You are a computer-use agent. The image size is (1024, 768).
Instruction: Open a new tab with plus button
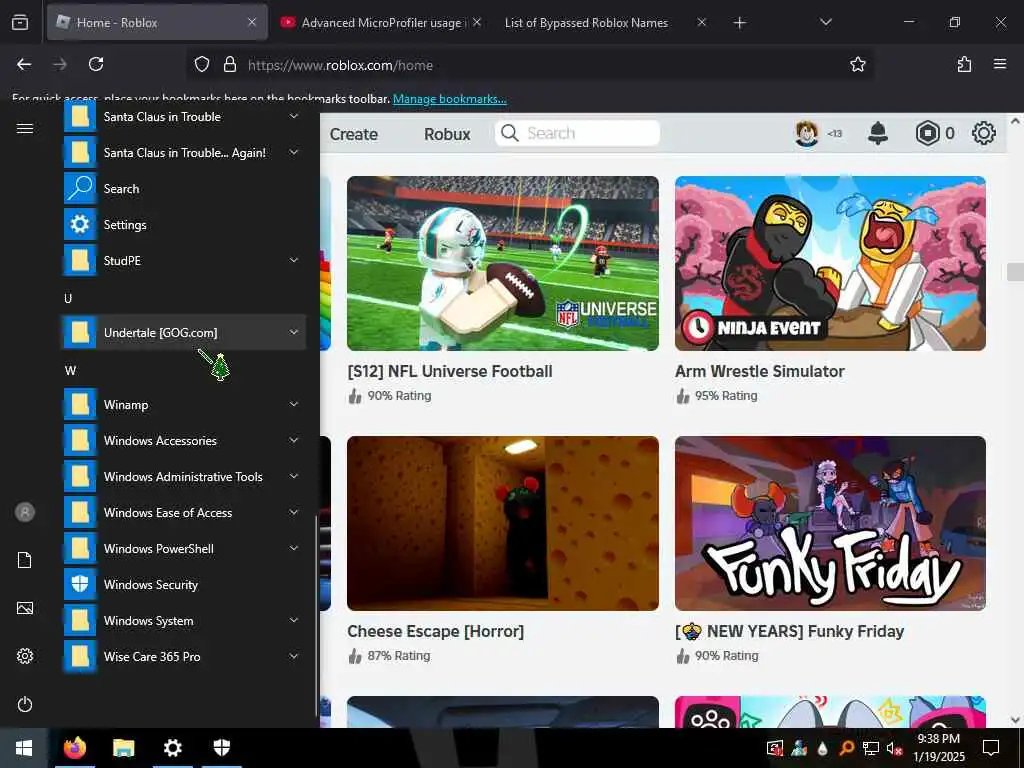click(x=739, y=23)
